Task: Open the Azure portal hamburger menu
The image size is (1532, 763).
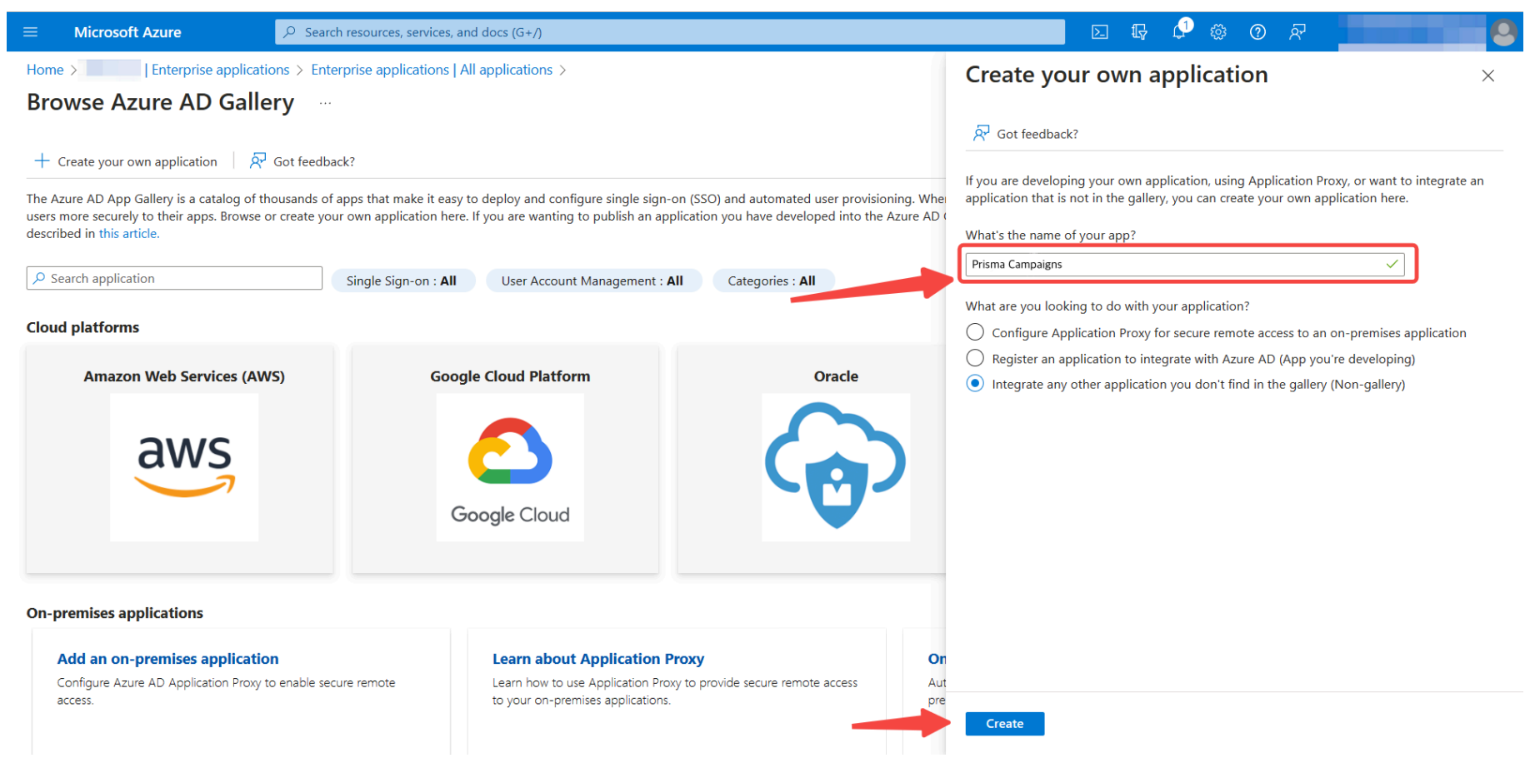Action: pyautogui.click(x=30, y=32)
